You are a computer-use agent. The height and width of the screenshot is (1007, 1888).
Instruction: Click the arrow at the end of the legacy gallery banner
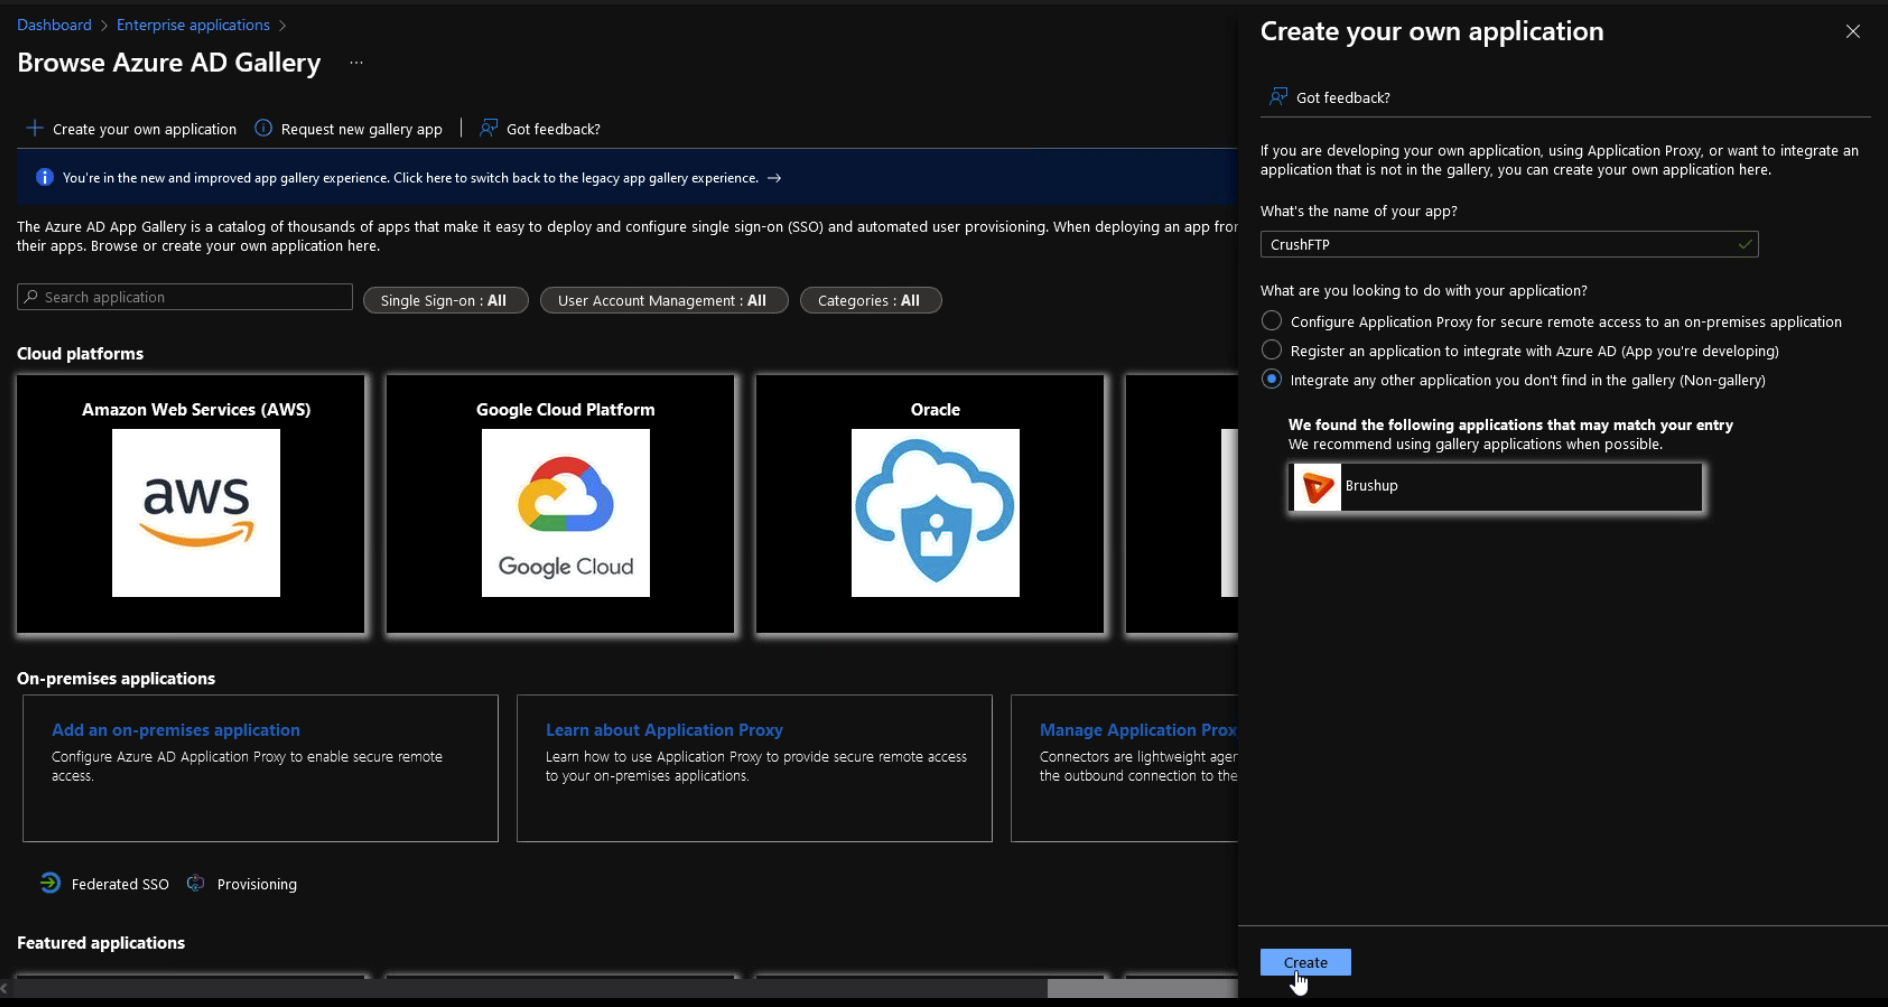774,178
